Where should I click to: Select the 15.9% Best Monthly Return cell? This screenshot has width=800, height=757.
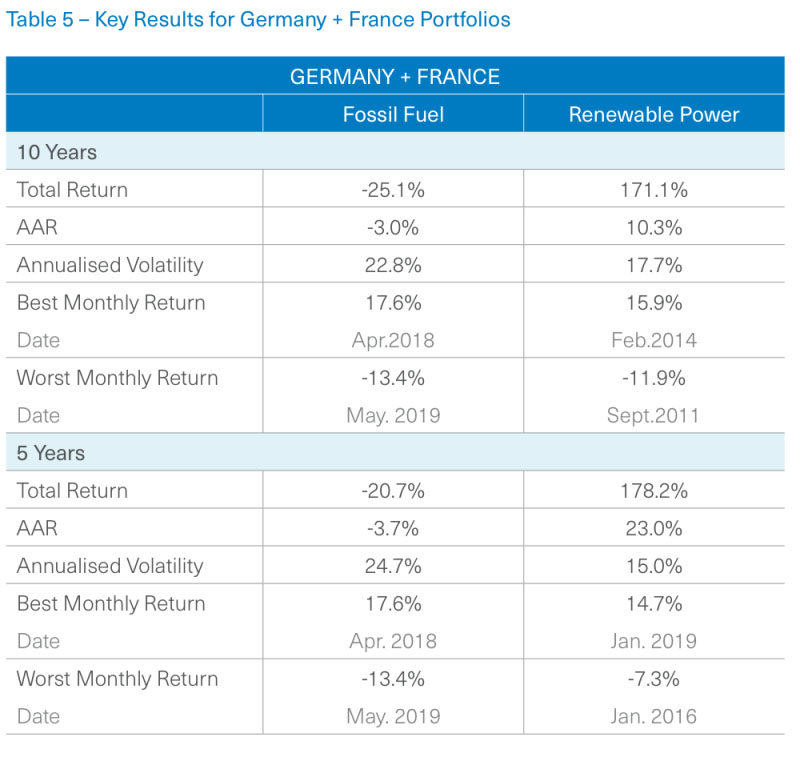click(x=654, y=303)
